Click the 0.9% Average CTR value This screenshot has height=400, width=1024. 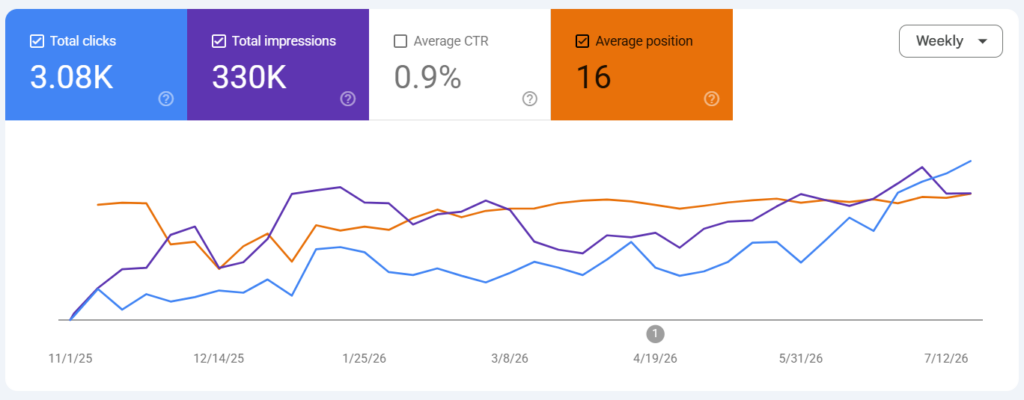[x=428, y=77]
